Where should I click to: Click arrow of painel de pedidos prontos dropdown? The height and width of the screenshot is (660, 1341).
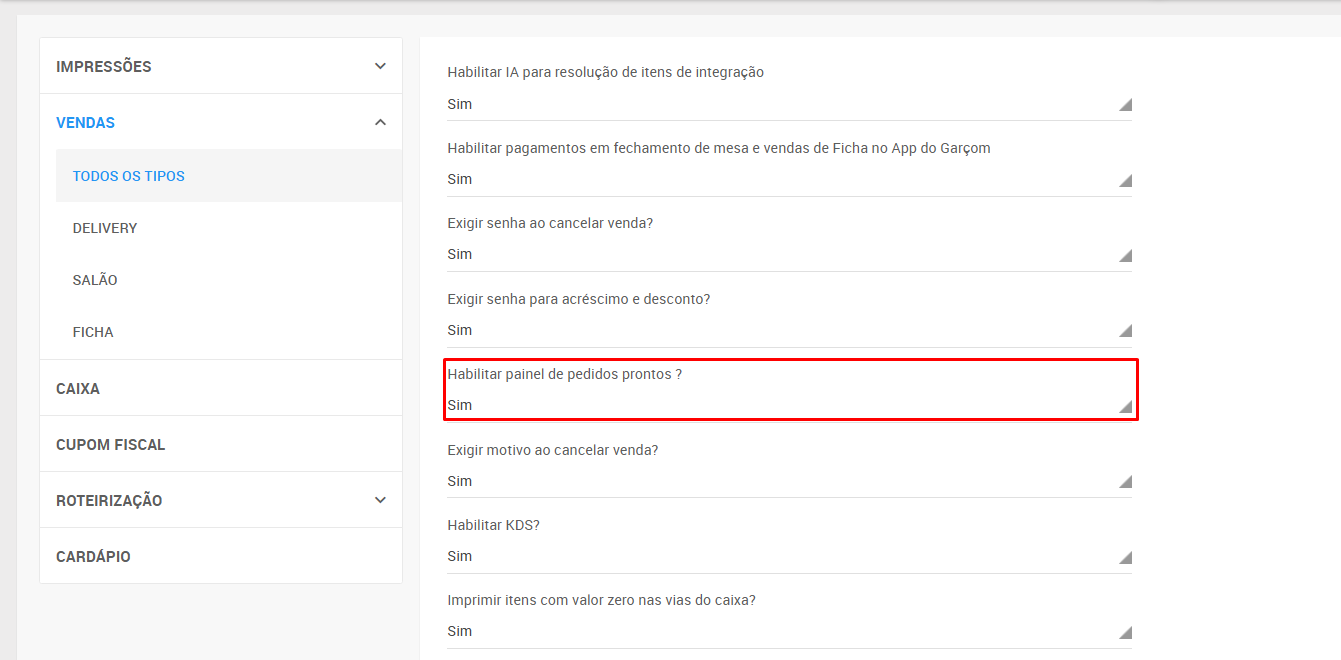1125,406
